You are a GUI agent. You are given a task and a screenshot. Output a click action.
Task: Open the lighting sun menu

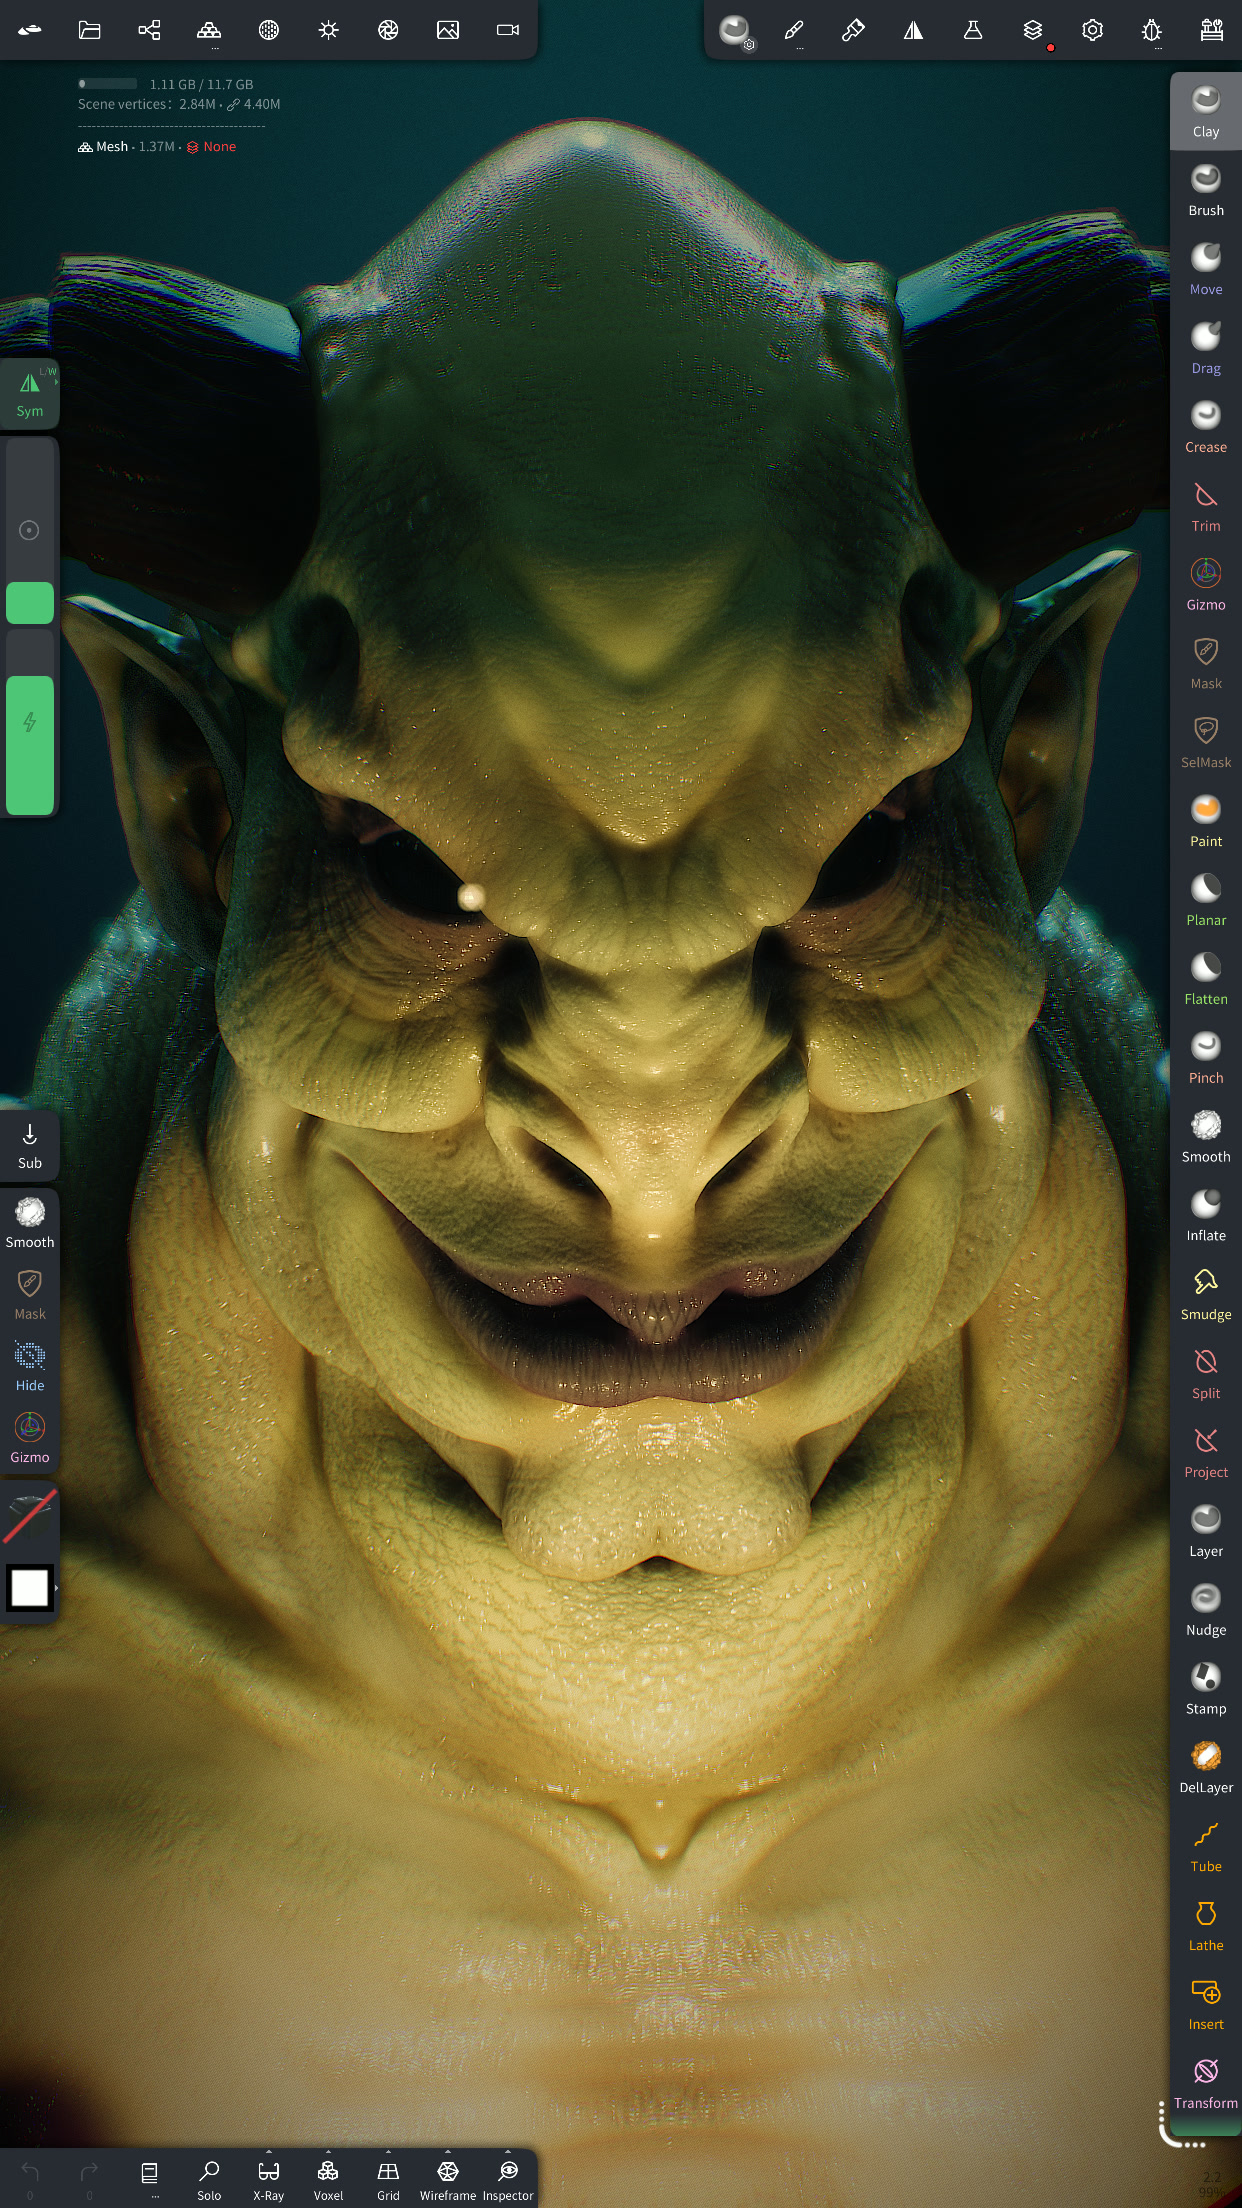click(328, 31)
